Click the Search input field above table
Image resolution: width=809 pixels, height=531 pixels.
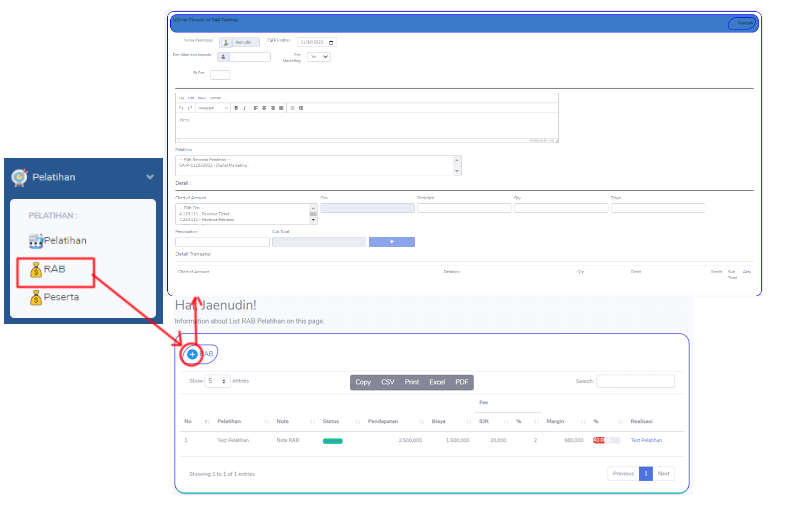point(635,381)
